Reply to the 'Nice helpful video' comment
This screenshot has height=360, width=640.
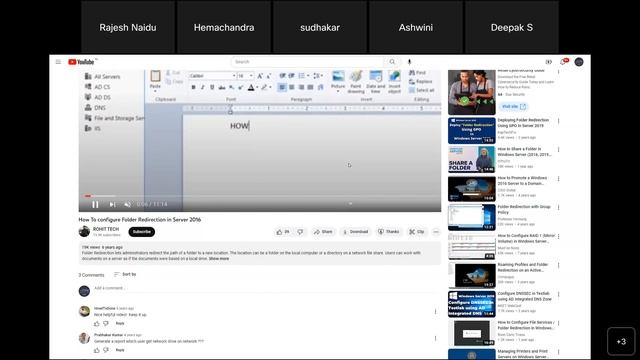point(120,324)
